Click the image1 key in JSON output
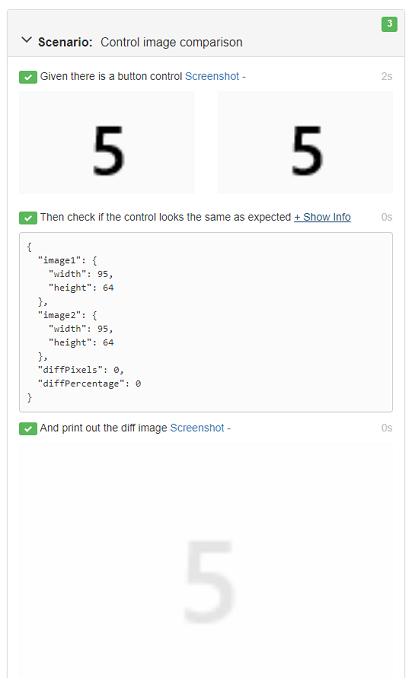The image size is (415, 678). tap(60, 260)
